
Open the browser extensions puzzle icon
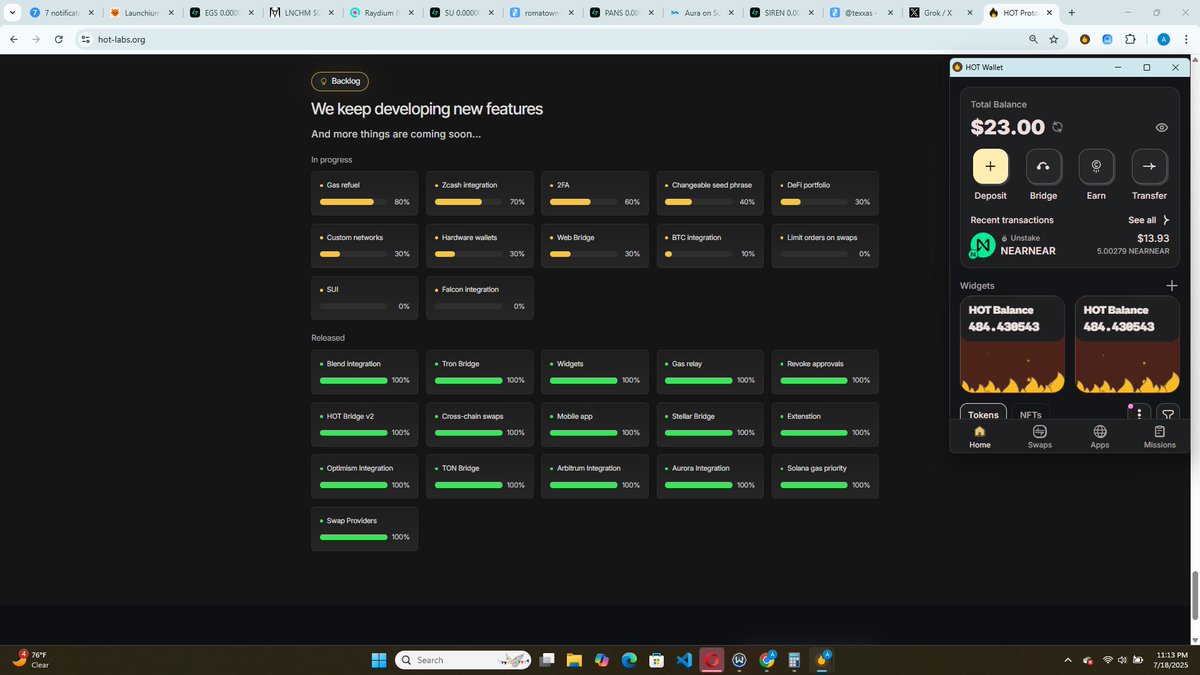pyautogui.click(x=1131, y=39)
